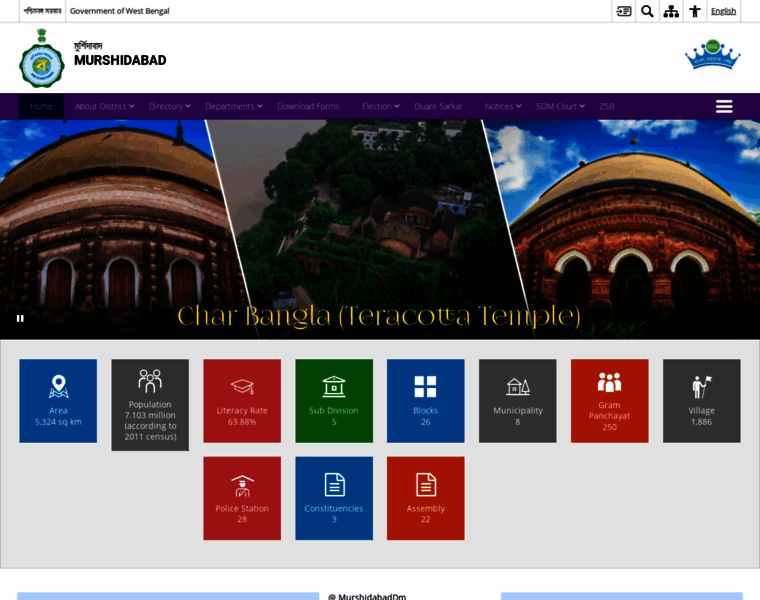The width and height of the screenshot is (760, 600).
Task: Click the 'Blocks 26' text
Action: tap(426, 416)
